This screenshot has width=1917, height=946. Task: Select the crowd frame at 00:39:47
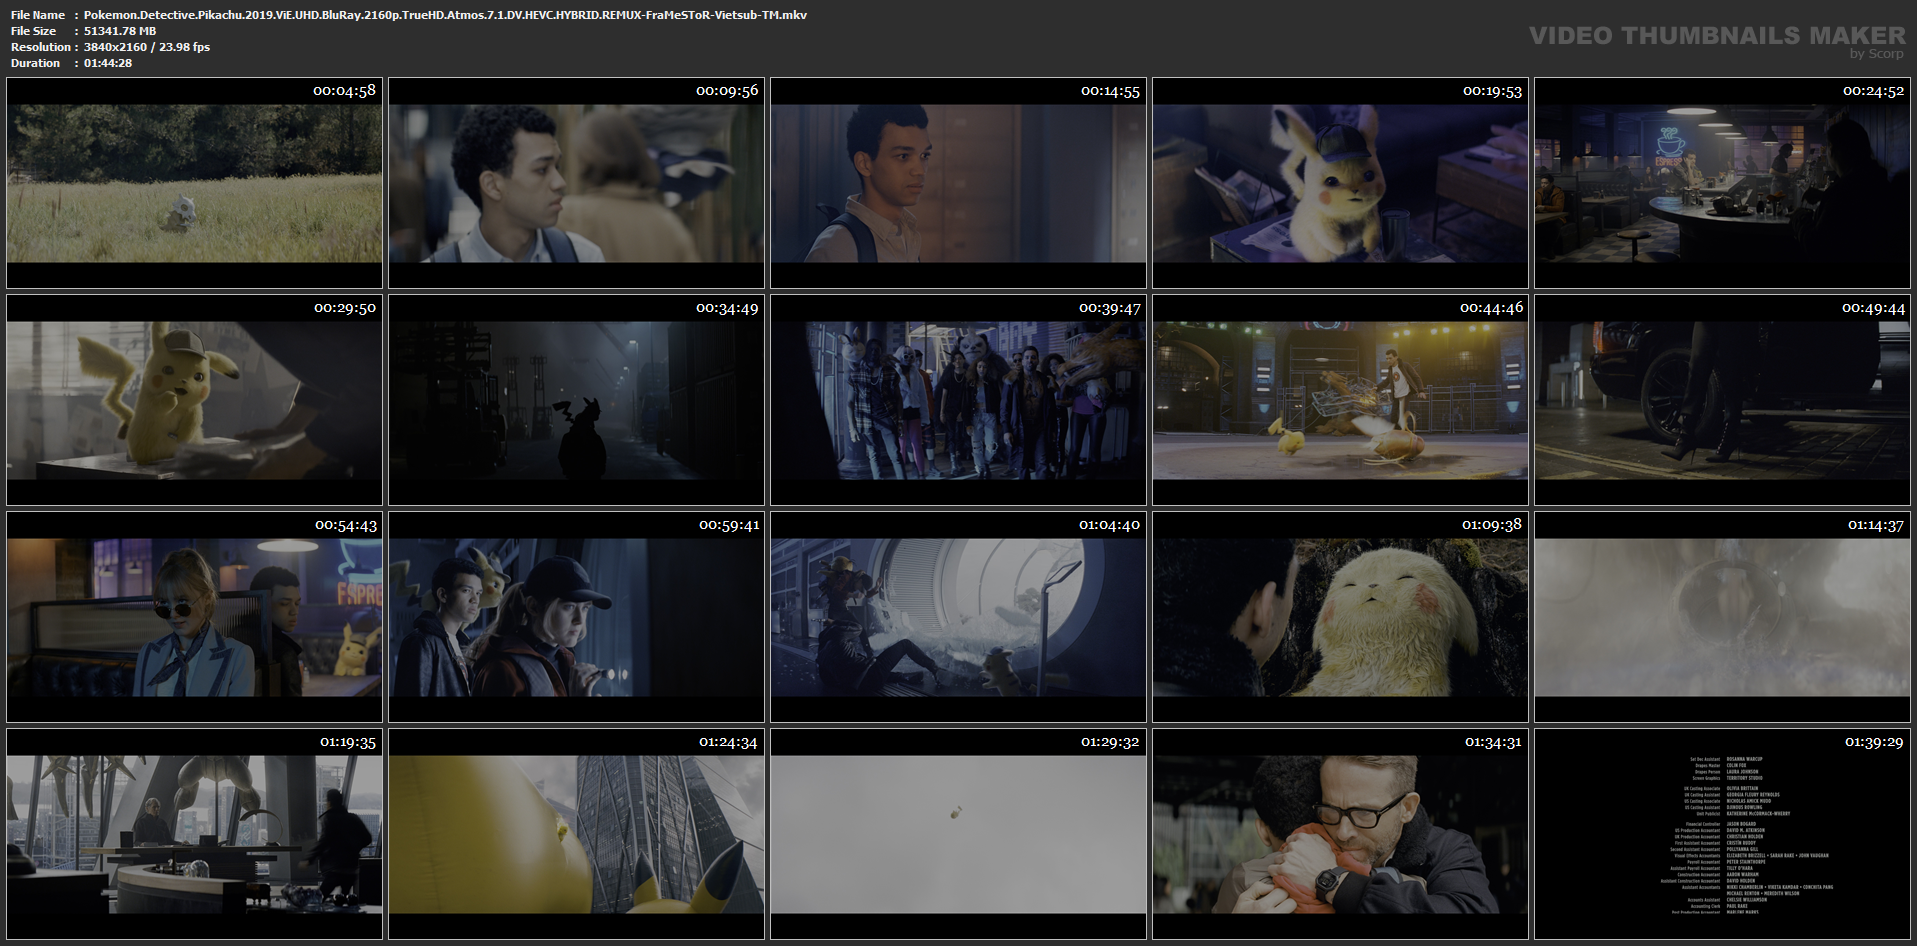(958, 400)
